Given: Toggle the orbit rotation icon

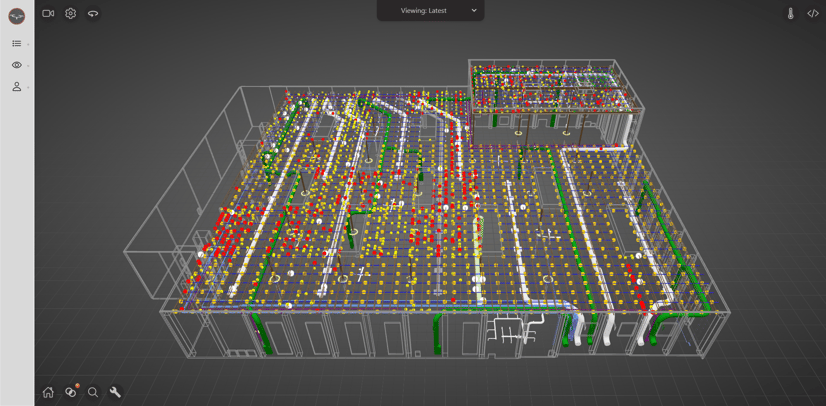Looking at the screenshot, I should pyautogui.click(x=93, y=14).
